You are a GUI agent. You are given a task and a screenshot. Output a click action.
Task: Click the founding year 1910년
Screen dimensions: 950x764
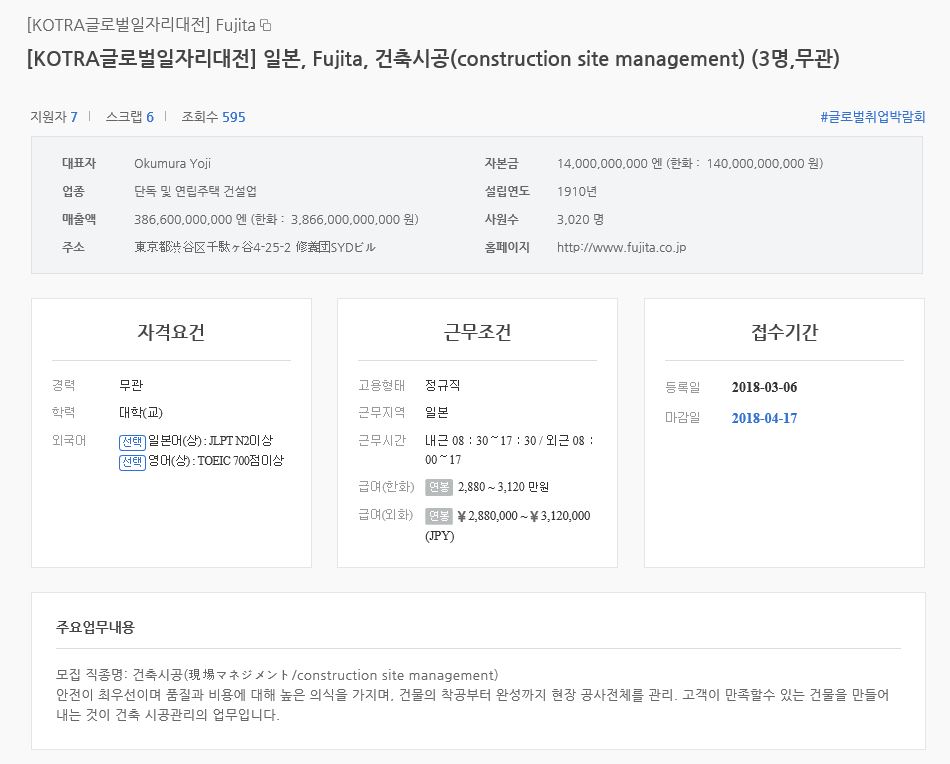pyautogui.click(x=577, y=191)
